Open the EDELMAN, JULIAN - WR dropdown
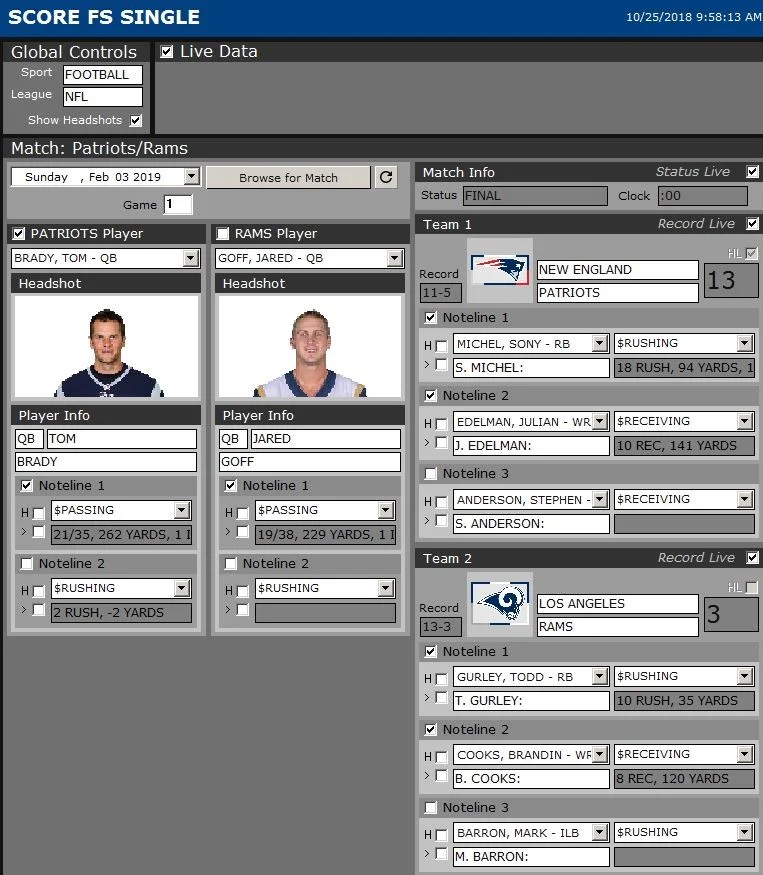The image size is (763, 875). (x=599, y=421)
